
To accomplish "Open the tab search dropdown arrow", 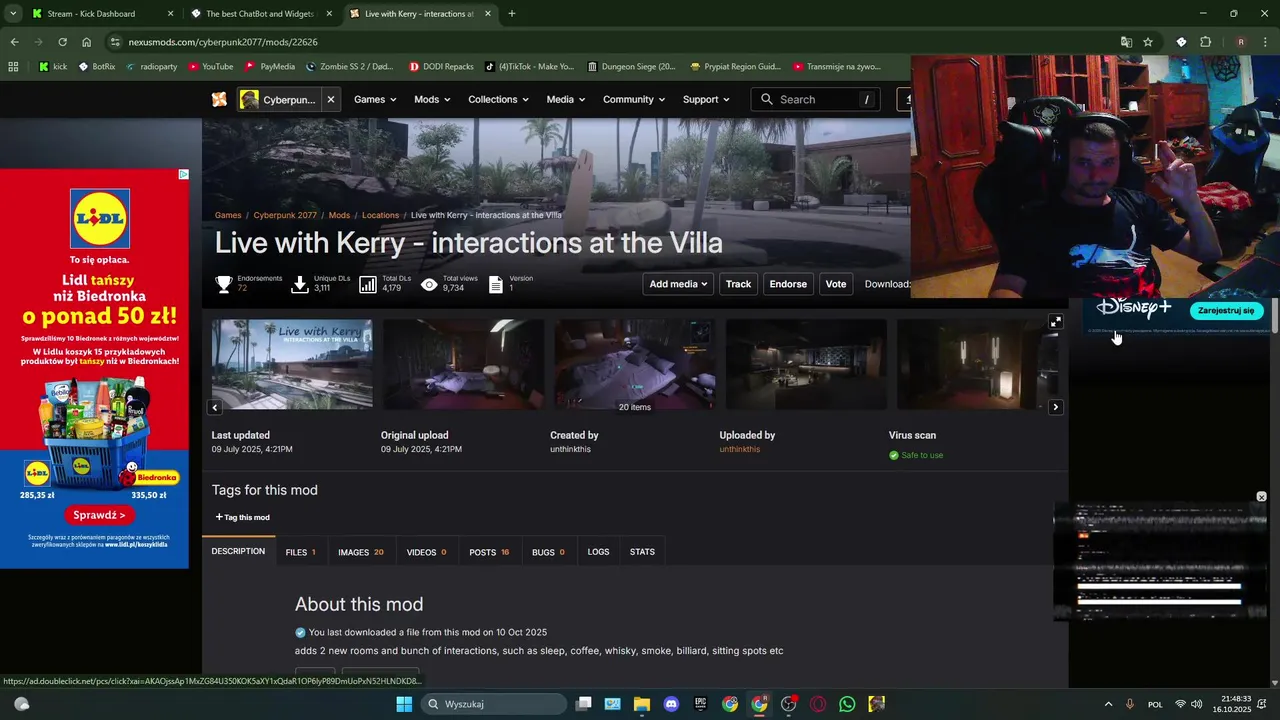I will 13,14.
